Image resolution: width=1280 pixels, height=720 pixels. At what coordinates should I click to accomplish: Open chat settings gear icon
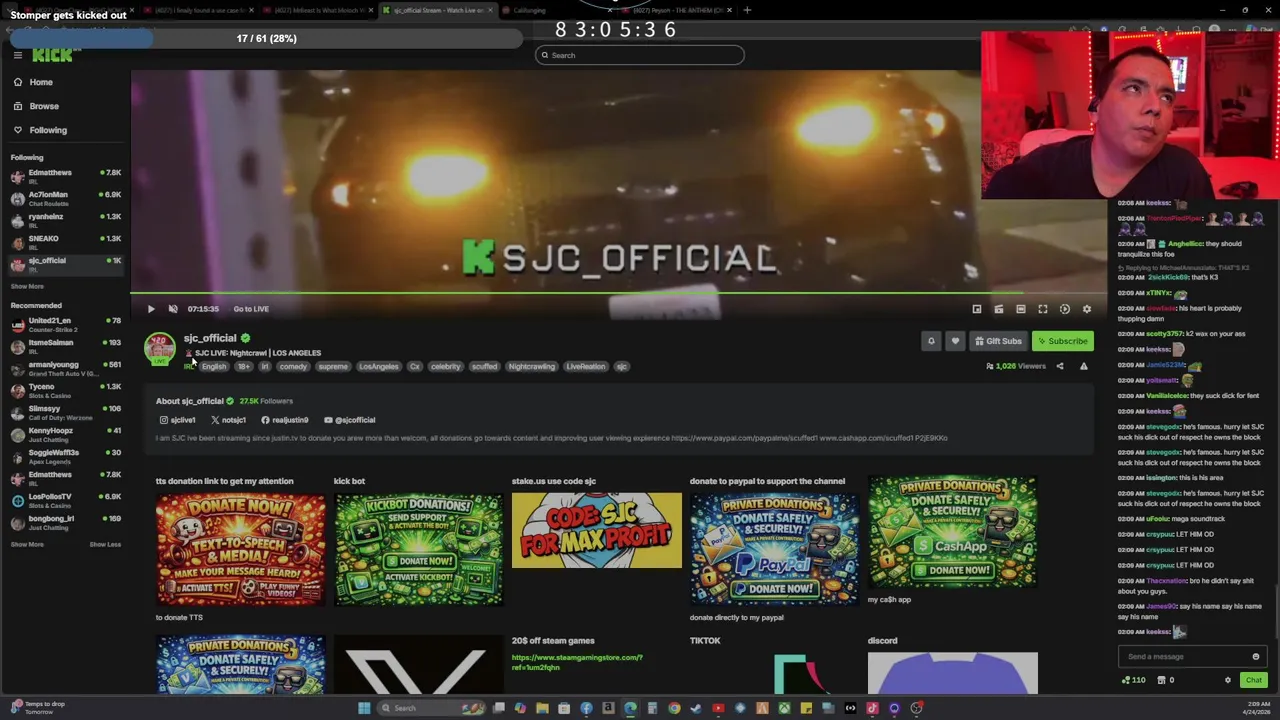pos(1228,680)
